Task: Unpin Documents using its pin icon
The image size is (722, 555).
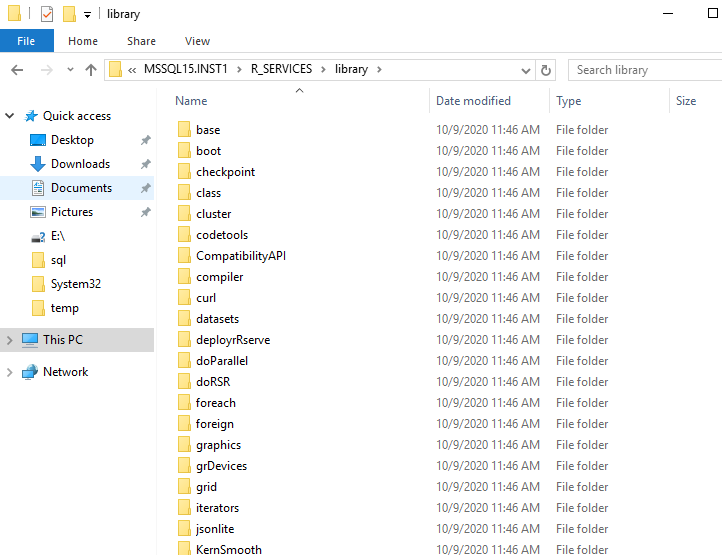Action: 146,188
